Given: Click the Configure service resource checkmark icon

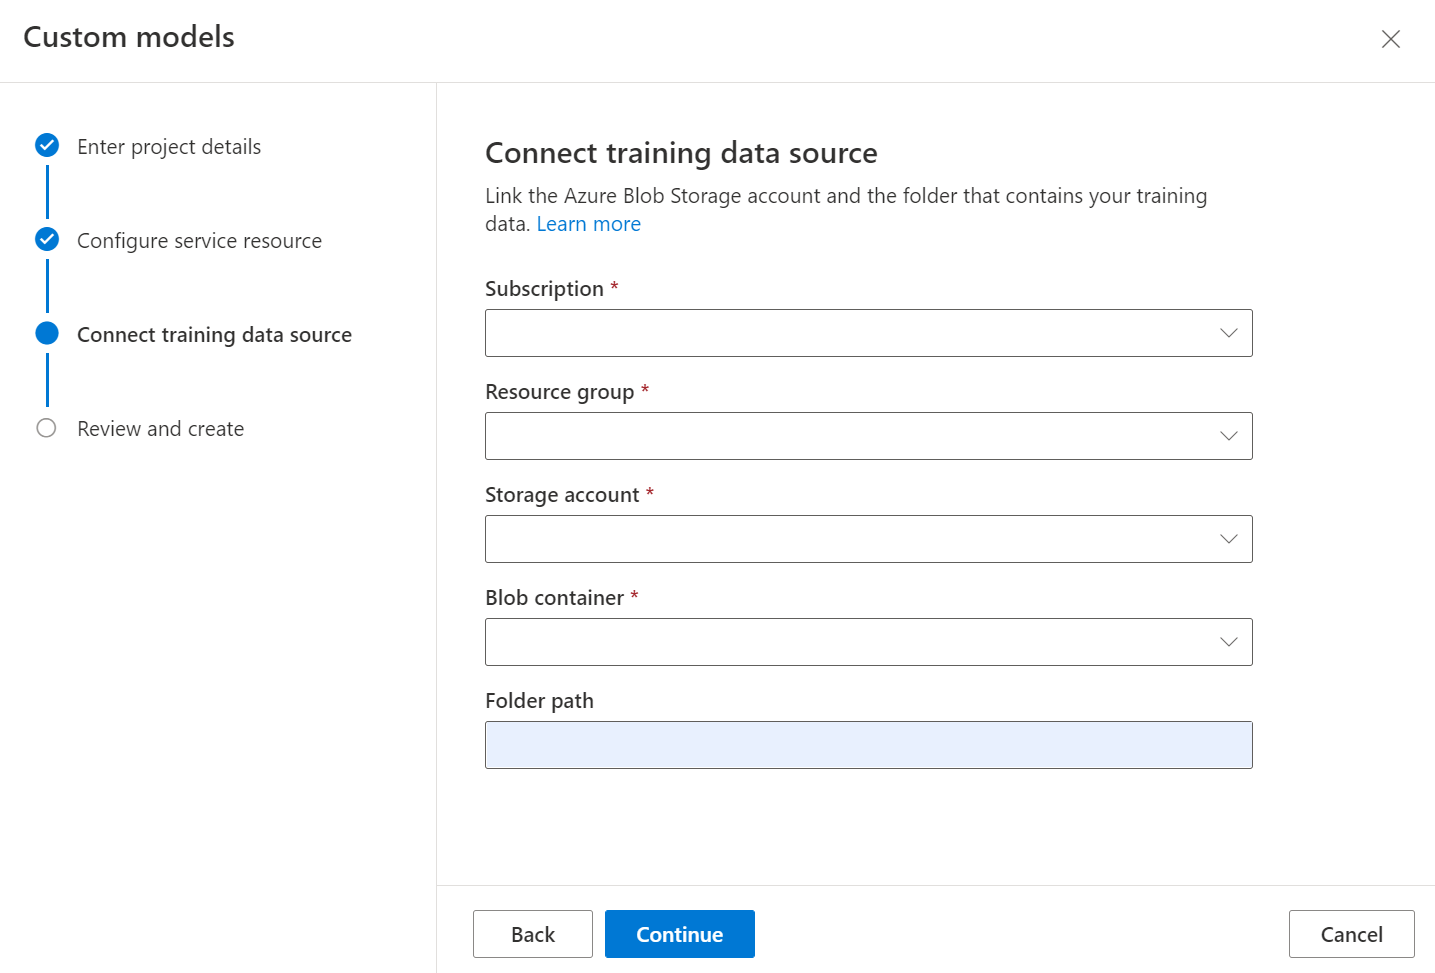Looking at the screenshot, I should click(47, 240).
